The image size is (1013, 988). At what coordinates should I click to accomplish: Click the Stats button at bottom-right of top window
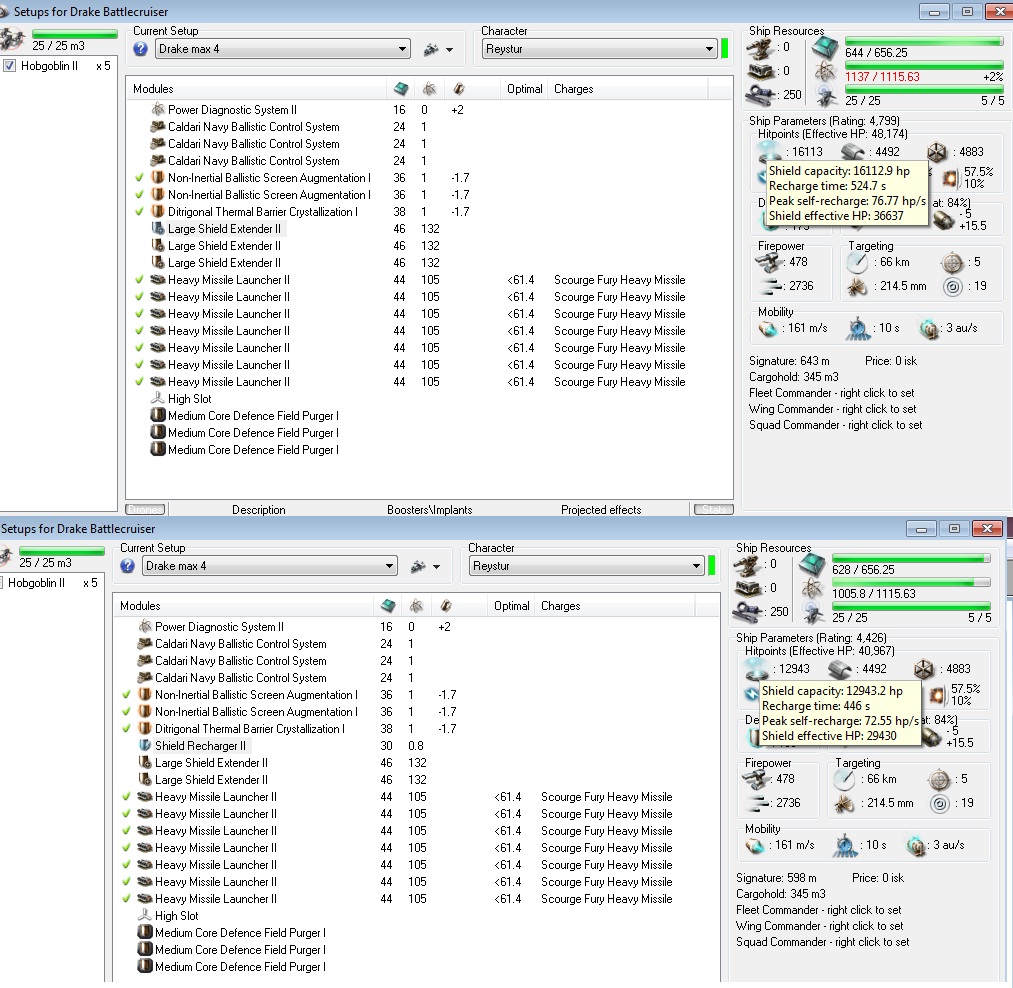[x=714, y=510]
